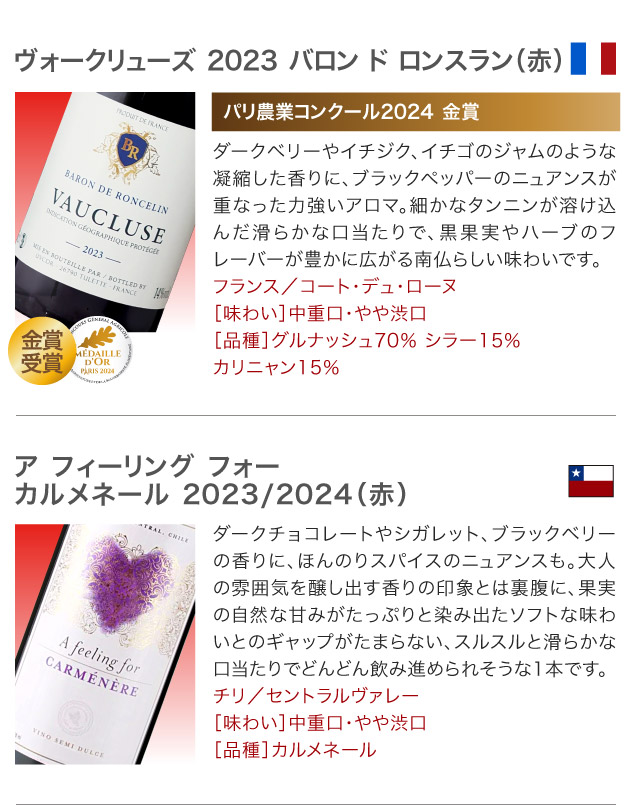Click the グルナッシュ70% grape variety line
The height and width of the screenshot is (806, 630).
pyautogui.click(x=367, y=340)
